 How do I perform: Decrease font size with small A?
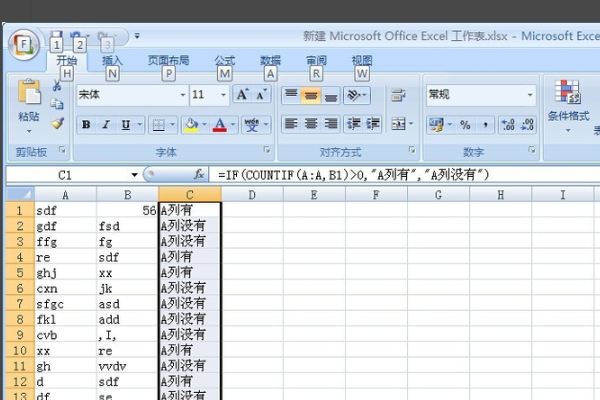pyautogui.click(x=262, y=94)
